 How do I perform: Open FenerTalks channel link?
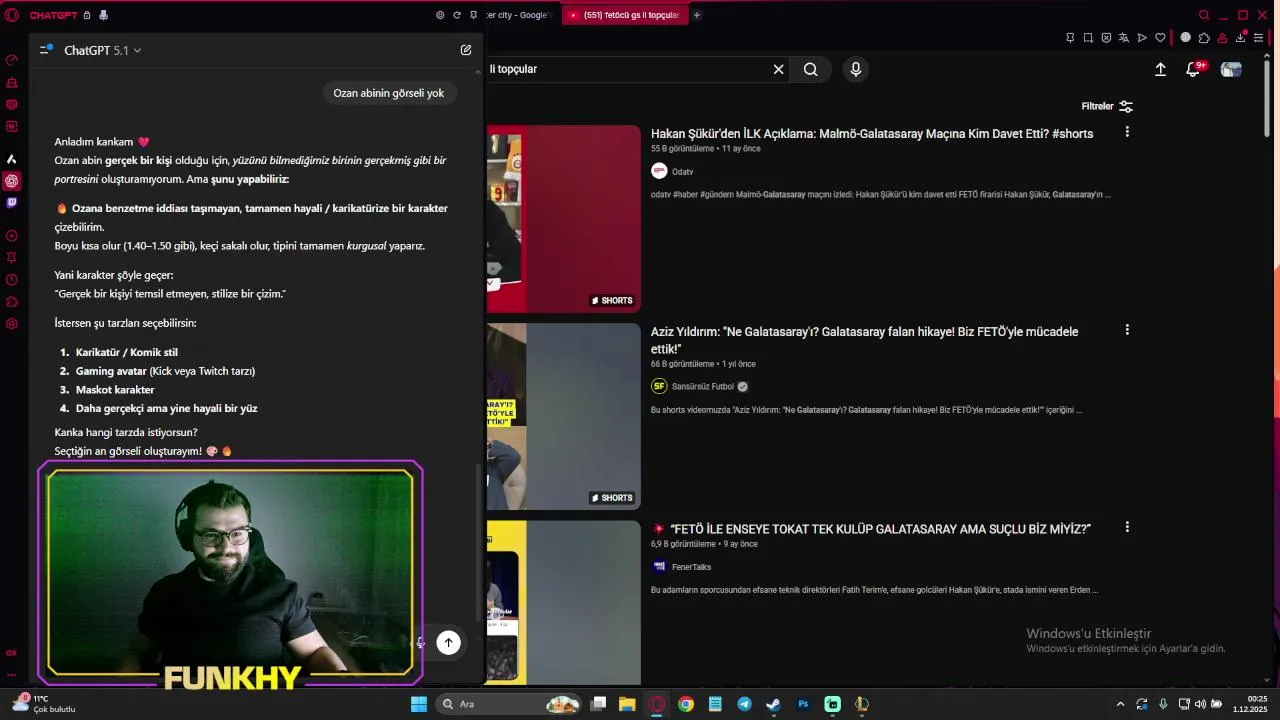[x=691, y=567]
